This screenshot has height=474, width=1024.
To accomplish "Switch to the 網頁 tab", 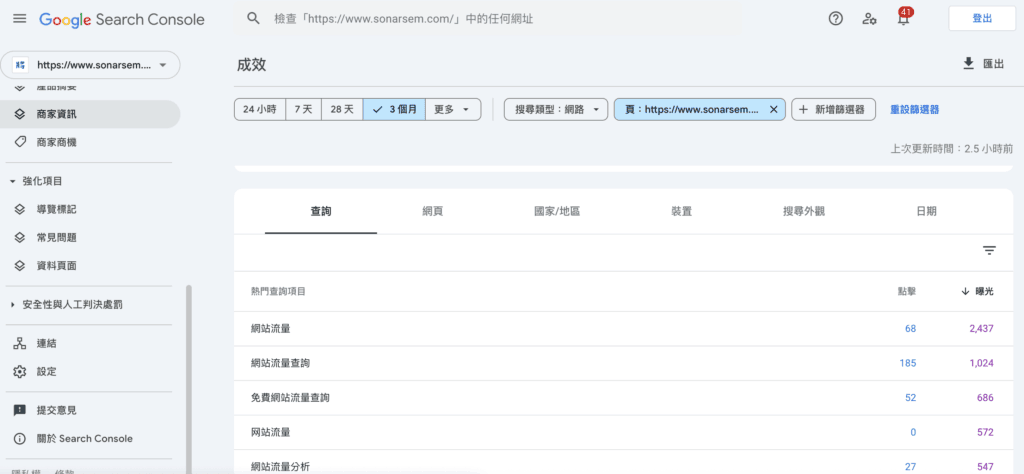I will tap(432, 212).
